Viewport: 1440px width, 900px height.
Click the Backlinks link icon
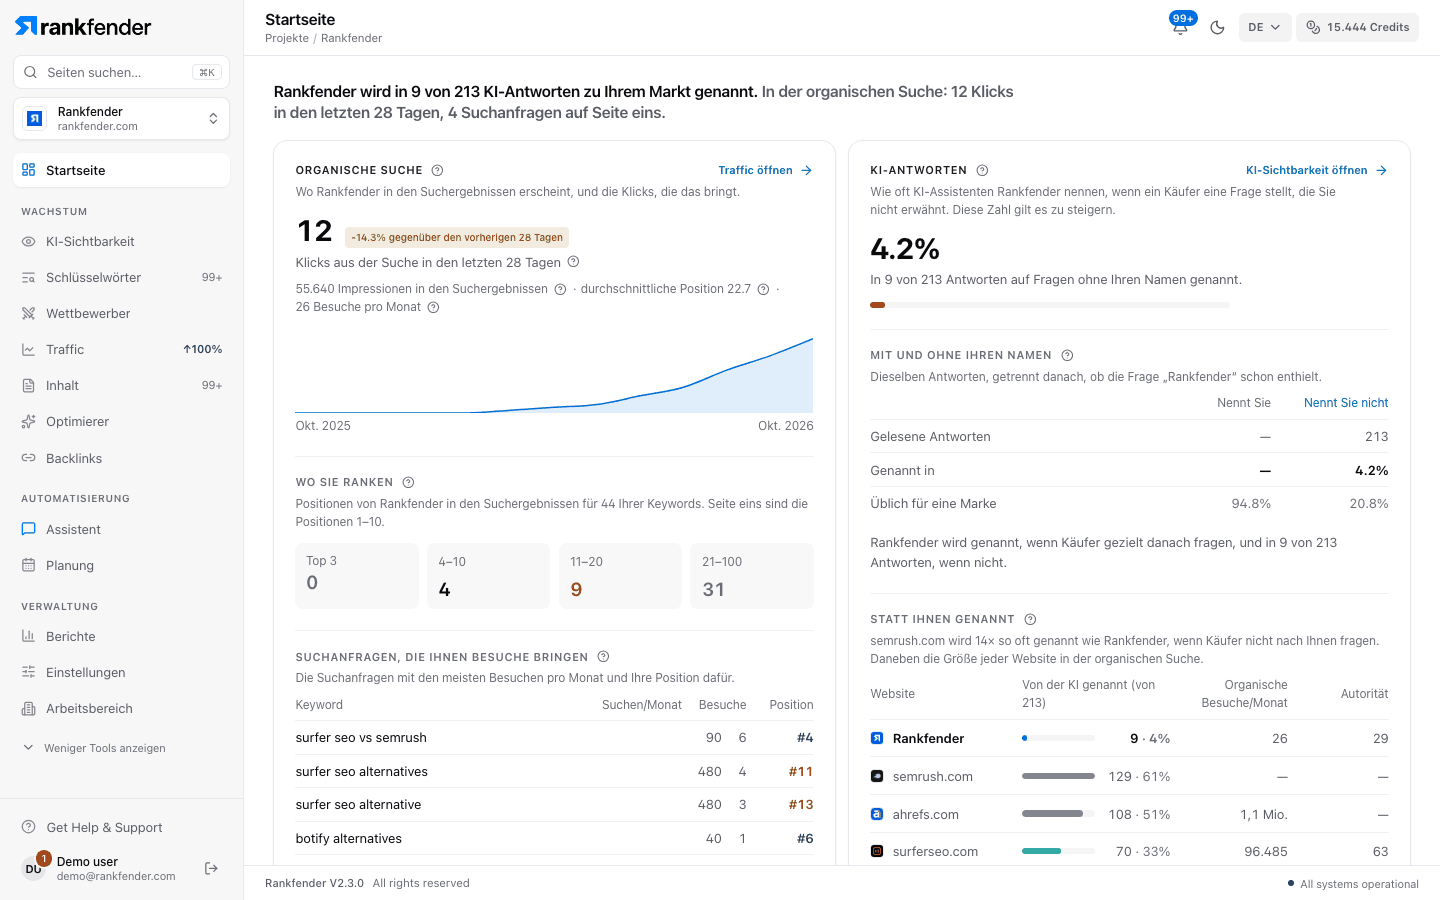28,458
